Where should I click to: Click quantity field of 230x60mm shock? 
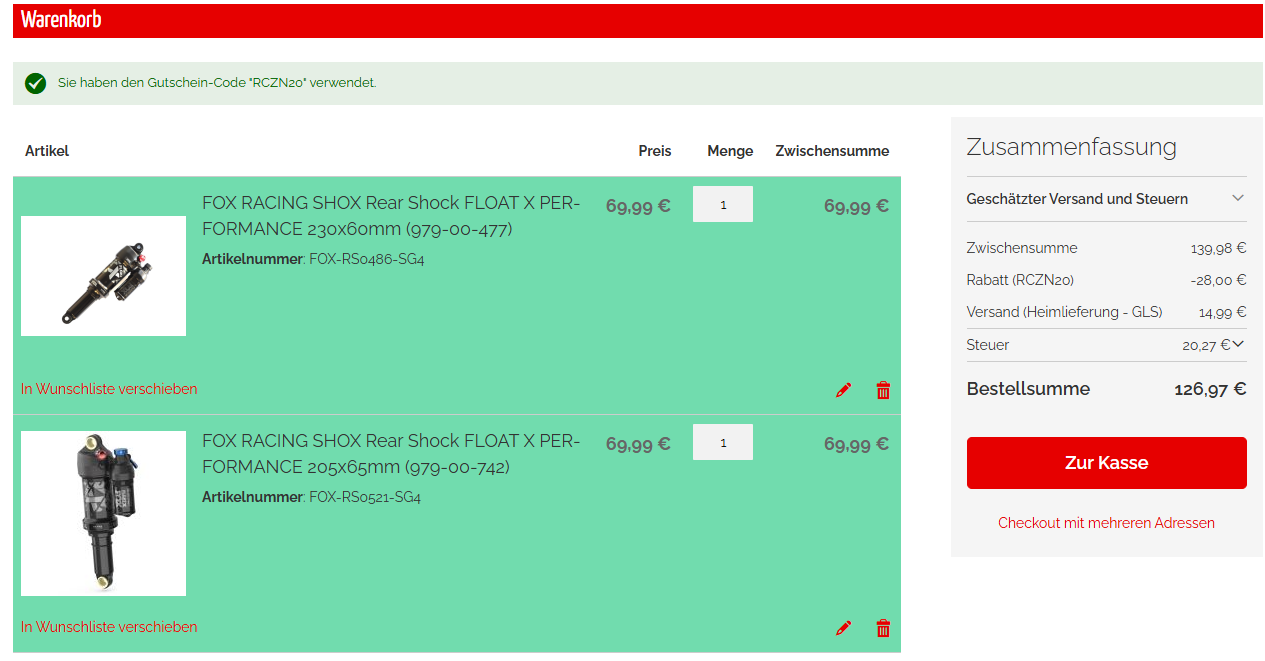(722, 204)
